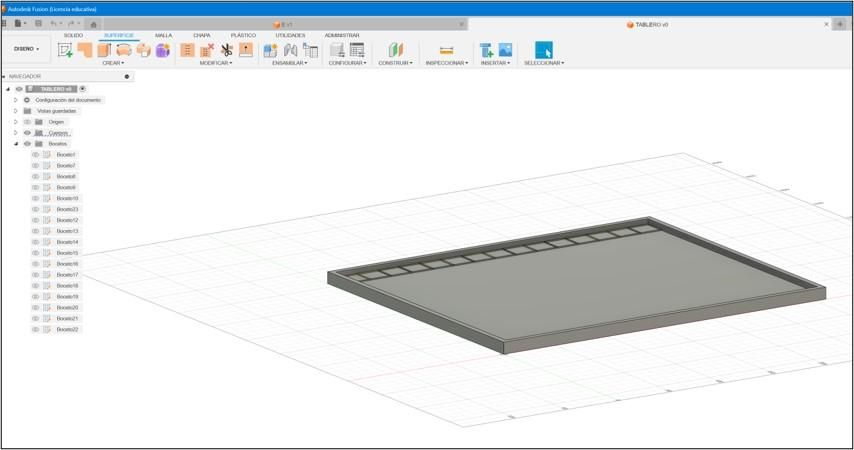Toggle visibility eye of Bocetos folder

click(27, 144)
